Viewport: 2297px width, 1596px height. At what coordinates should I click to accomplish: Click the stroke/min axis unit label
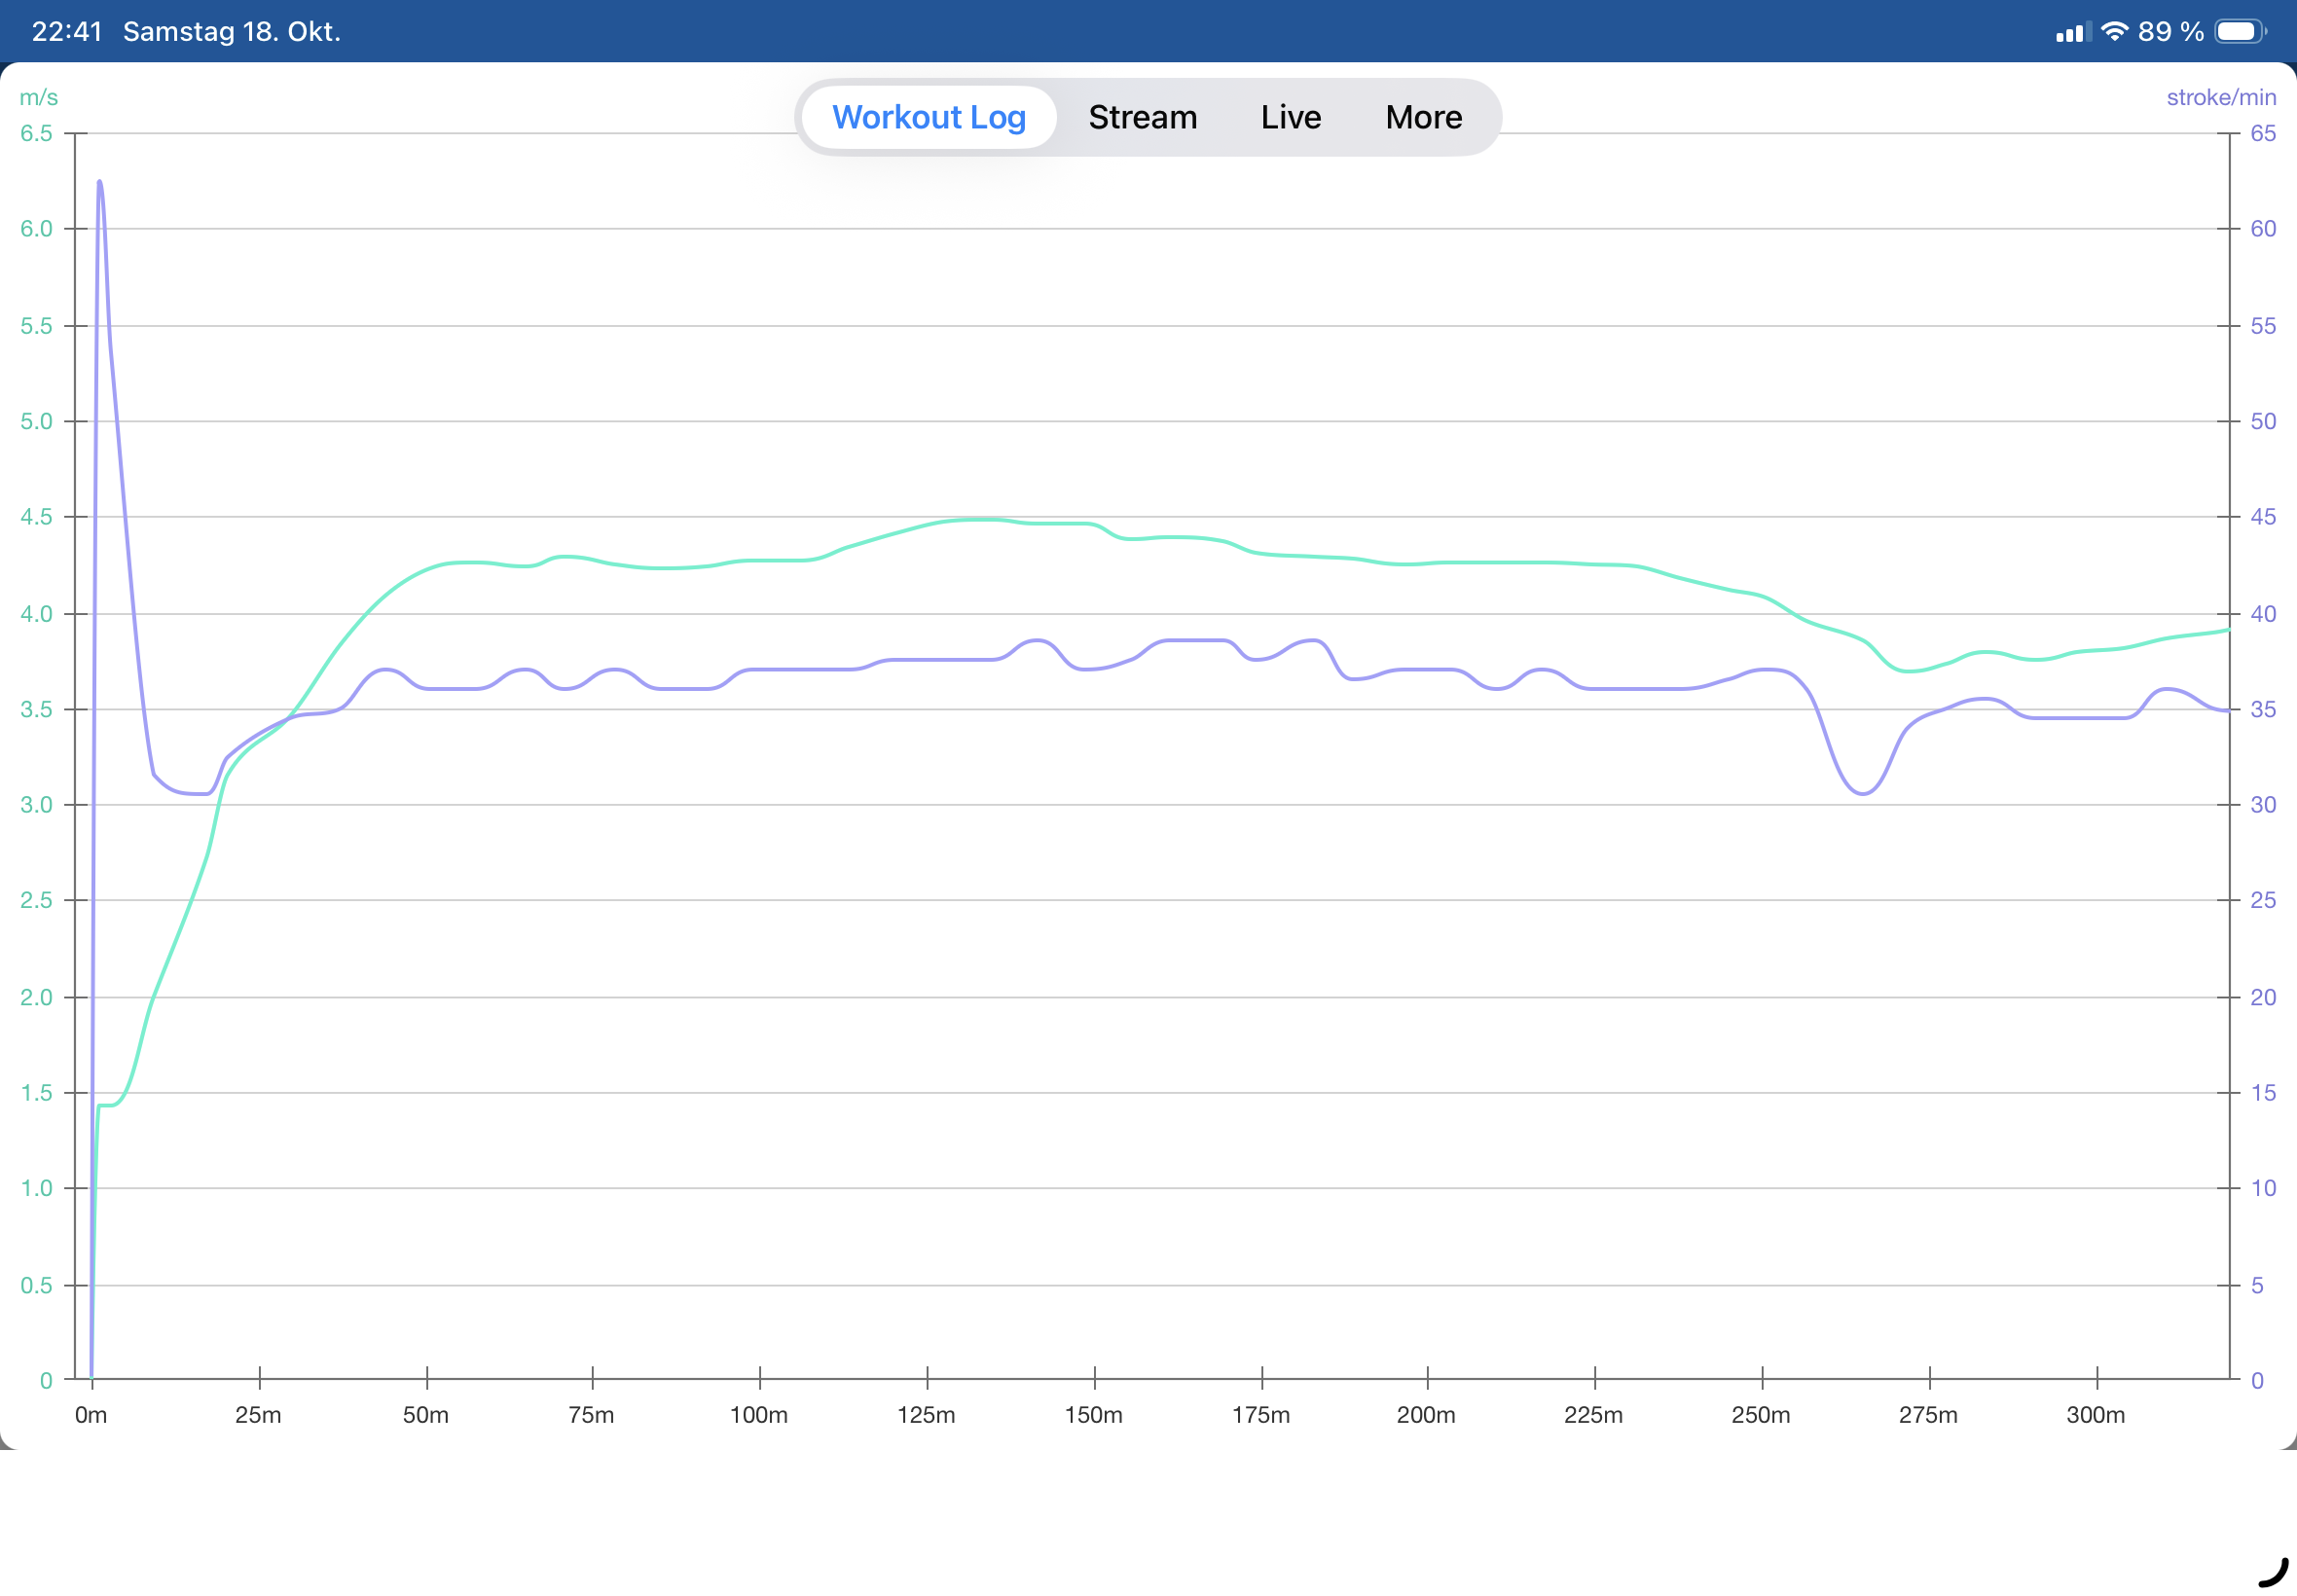[2220, 97]
